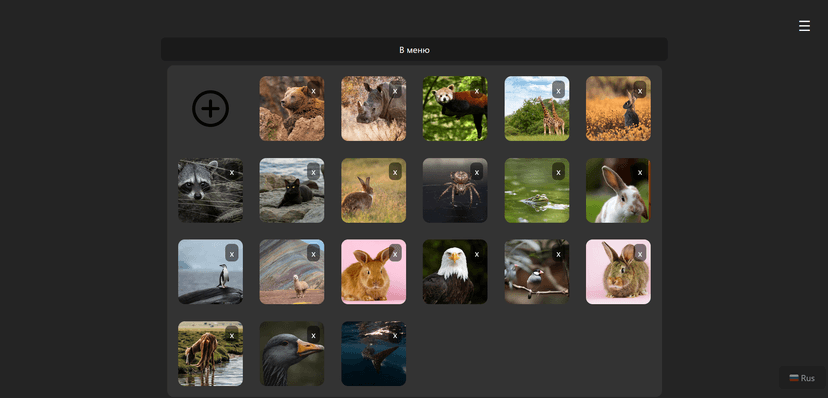
Task: Select the white rabbit thumbnail
Action: (x=618, y=190)
